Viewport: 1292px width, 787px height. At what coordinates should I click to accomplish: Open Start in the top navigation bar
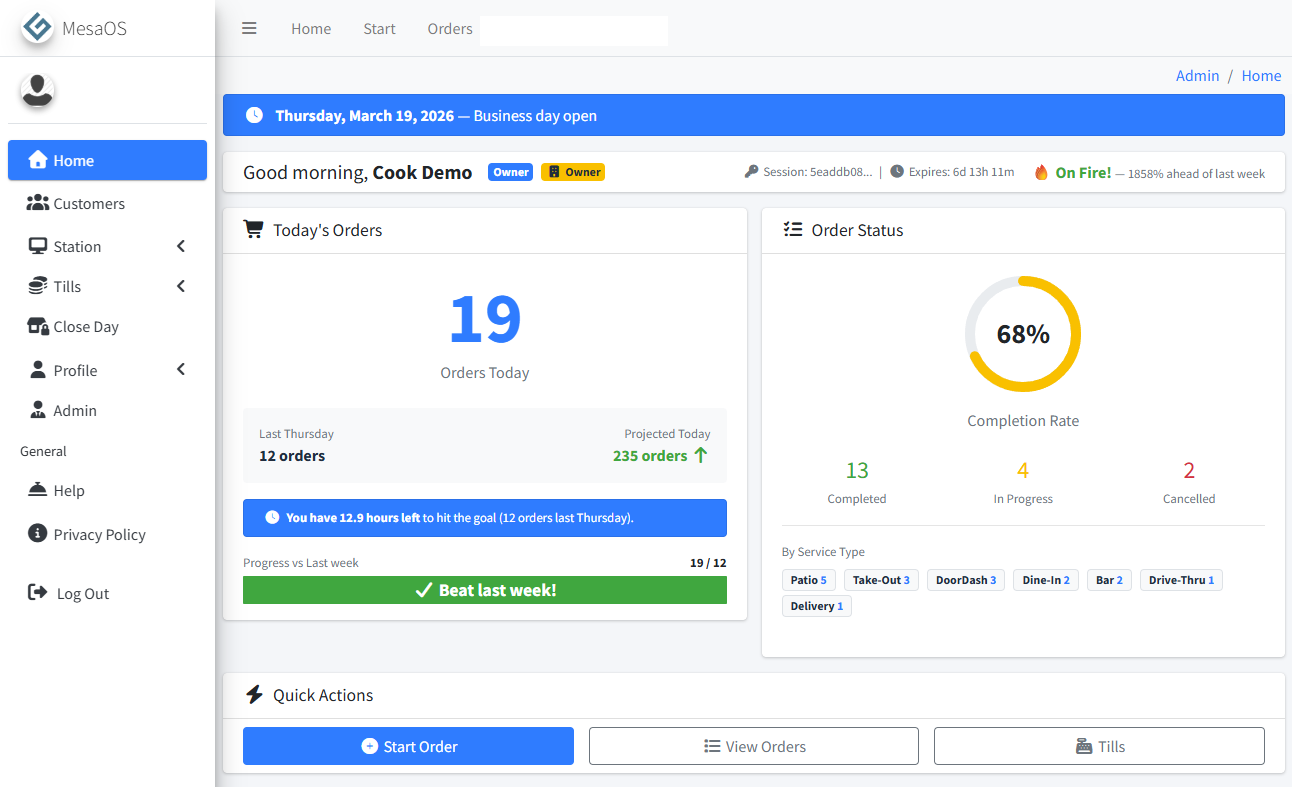pos(379,28)
